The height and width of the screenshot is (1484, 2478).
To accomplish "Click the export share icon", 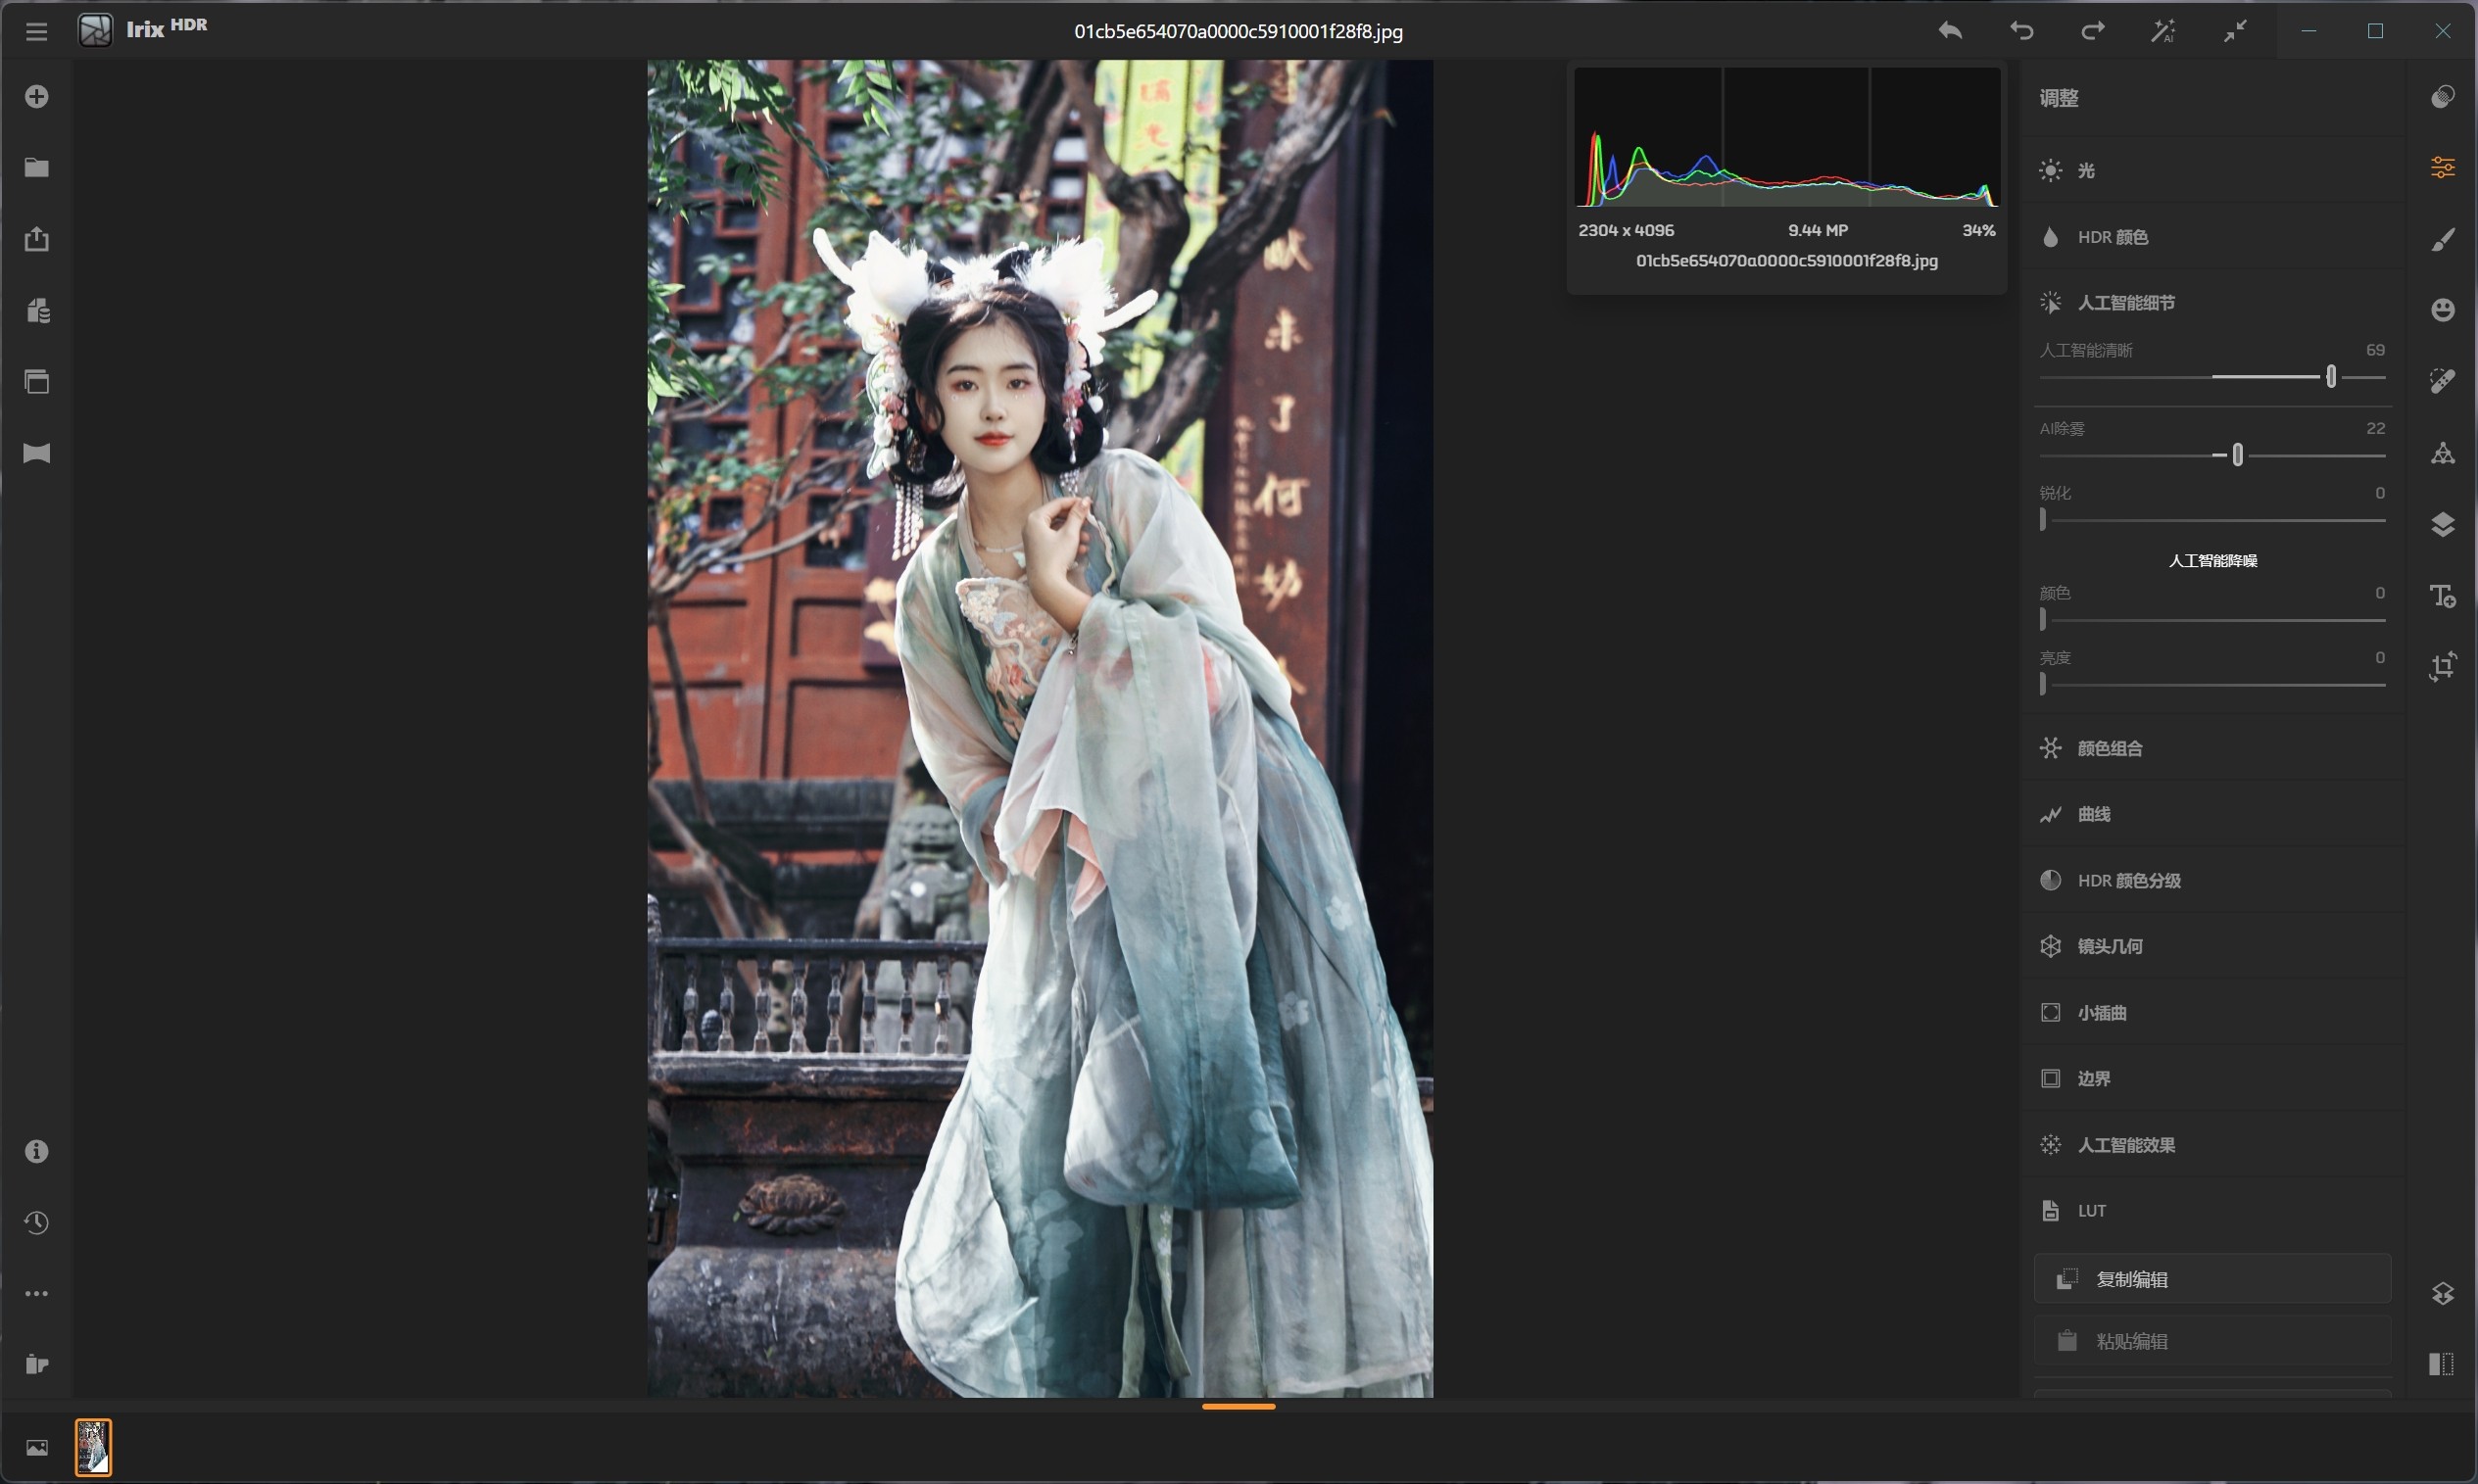I will coord(37,239).
